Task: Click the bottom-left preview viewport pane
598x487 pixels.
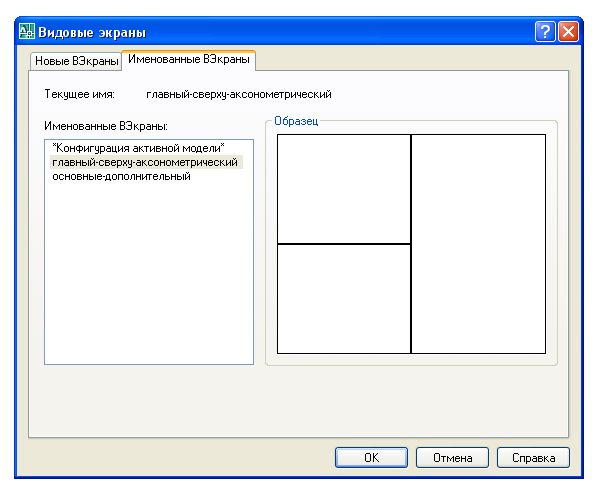Action: tap(344, 299)
